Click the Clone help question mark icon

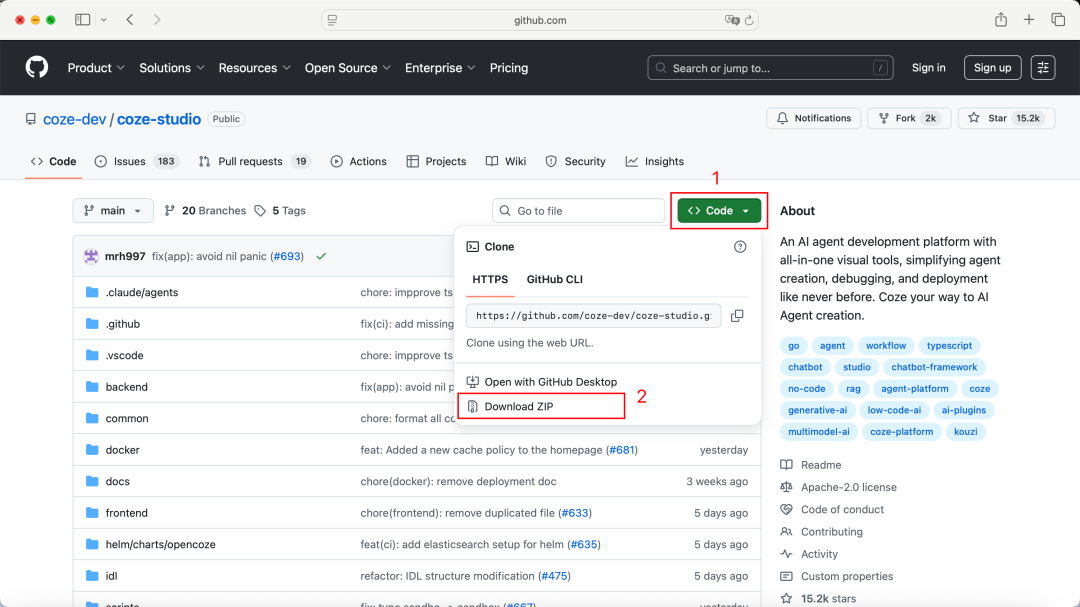point(740,247)
